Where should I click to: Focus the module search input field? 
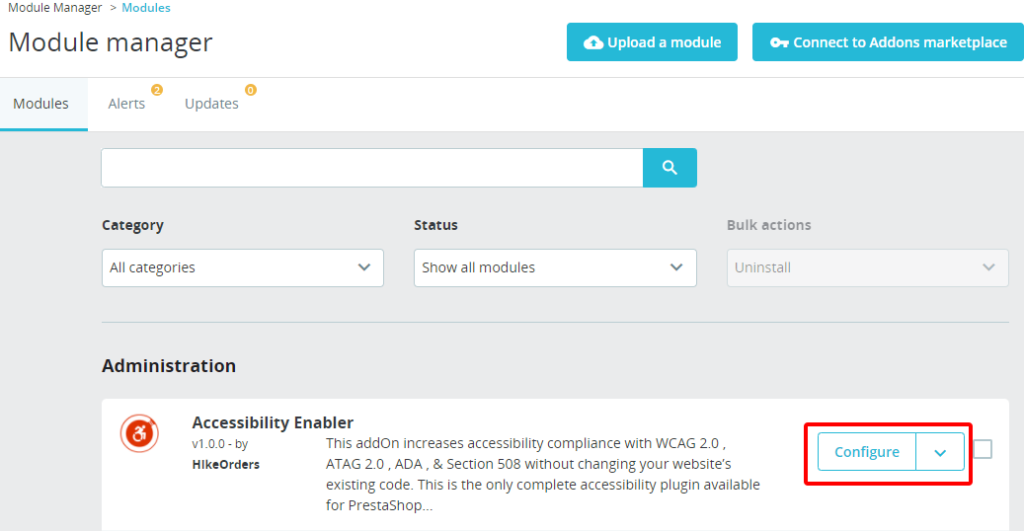(x=372, y=168)
